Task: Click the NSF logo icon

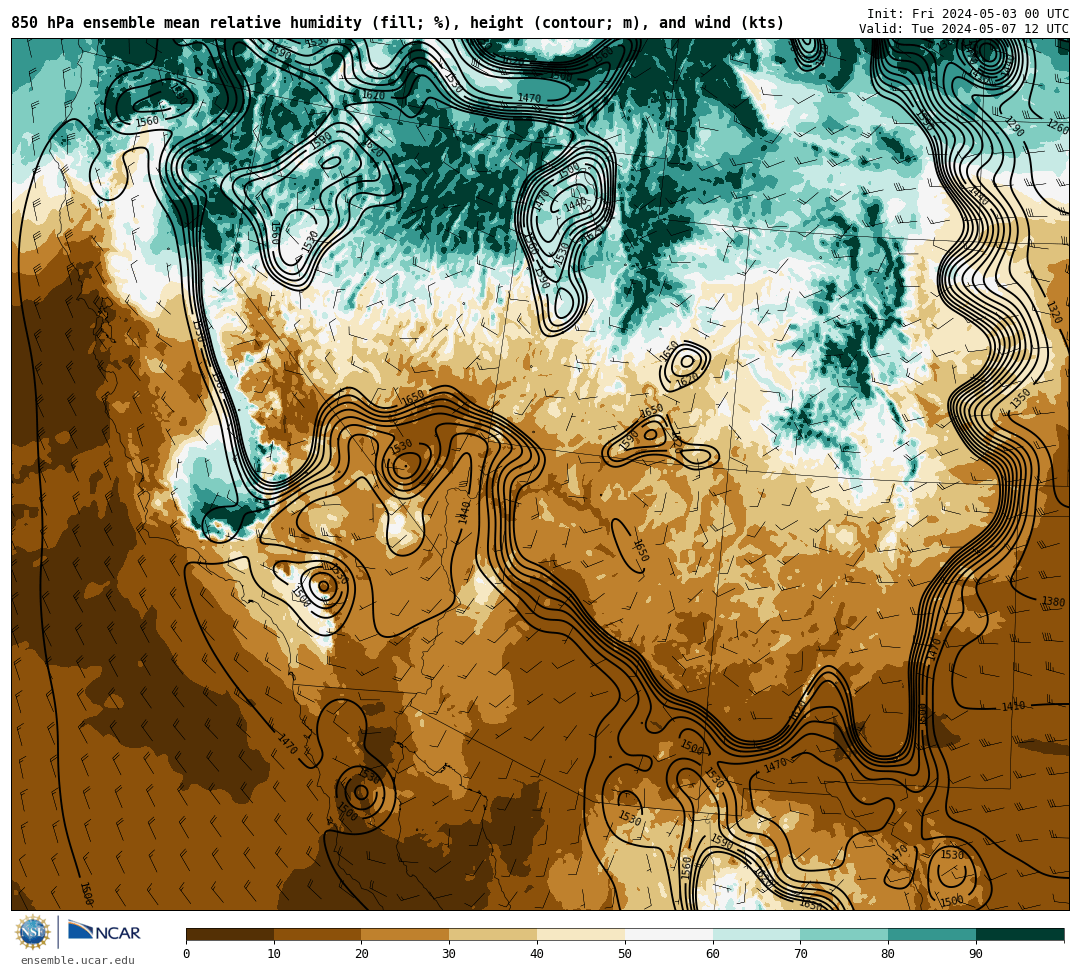Action: pos(32,933)
